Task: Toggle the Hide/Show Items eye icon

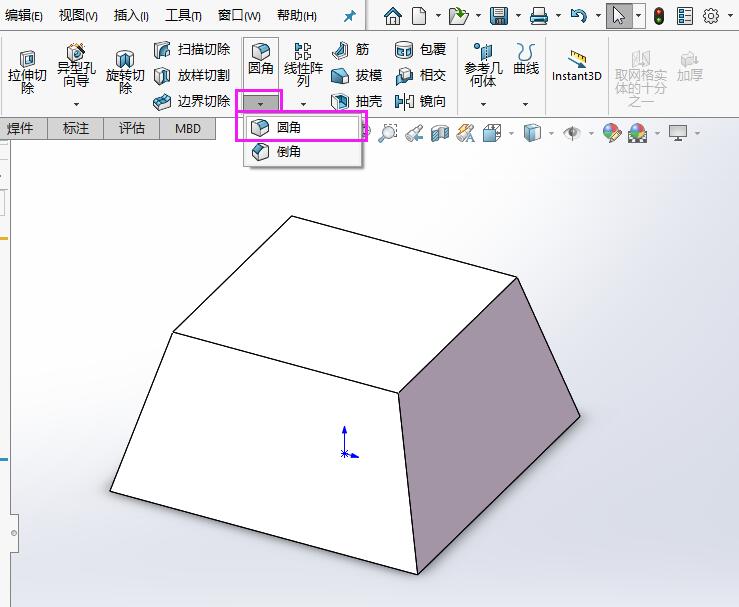Action: pos(572,133)
